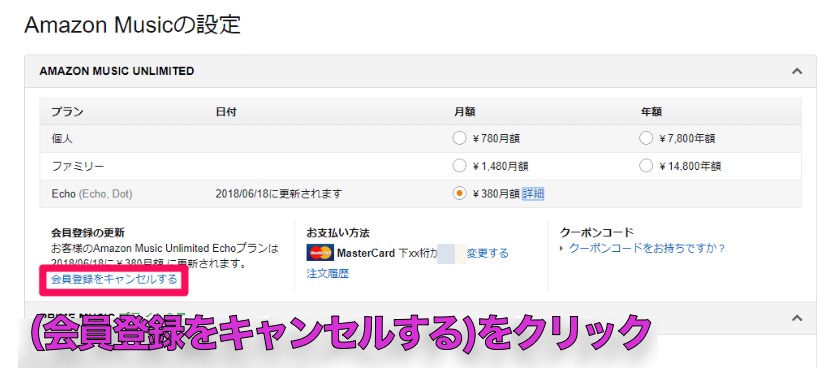Click the 日付 column header
The image size is (828, 368).
tap(226, 112)
